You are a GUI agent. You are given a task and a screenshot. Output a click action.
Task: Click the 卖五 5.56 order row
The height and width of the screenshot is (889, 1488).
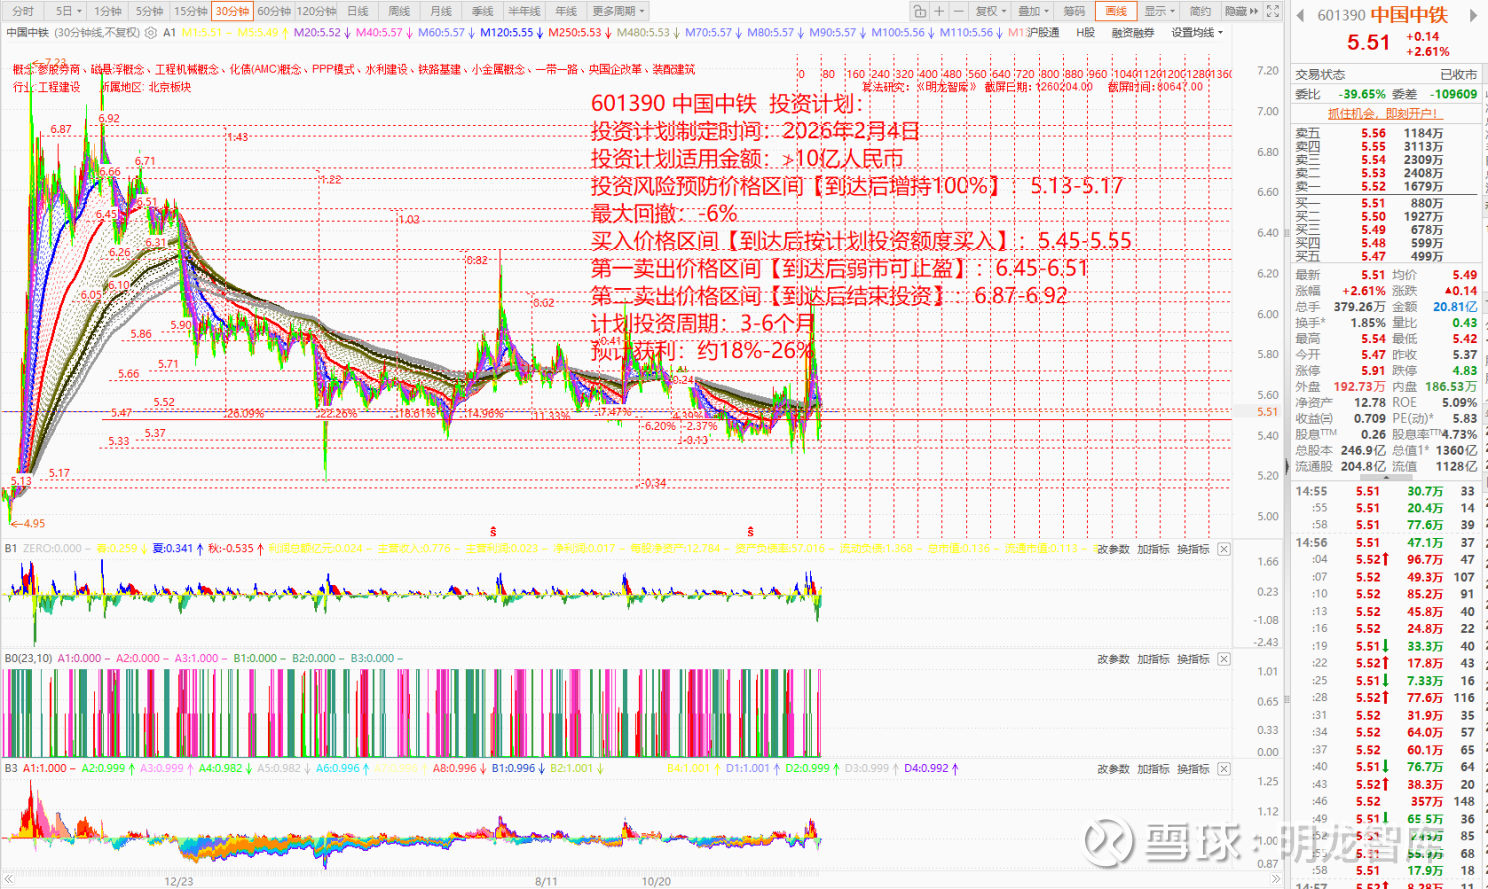1384,133
